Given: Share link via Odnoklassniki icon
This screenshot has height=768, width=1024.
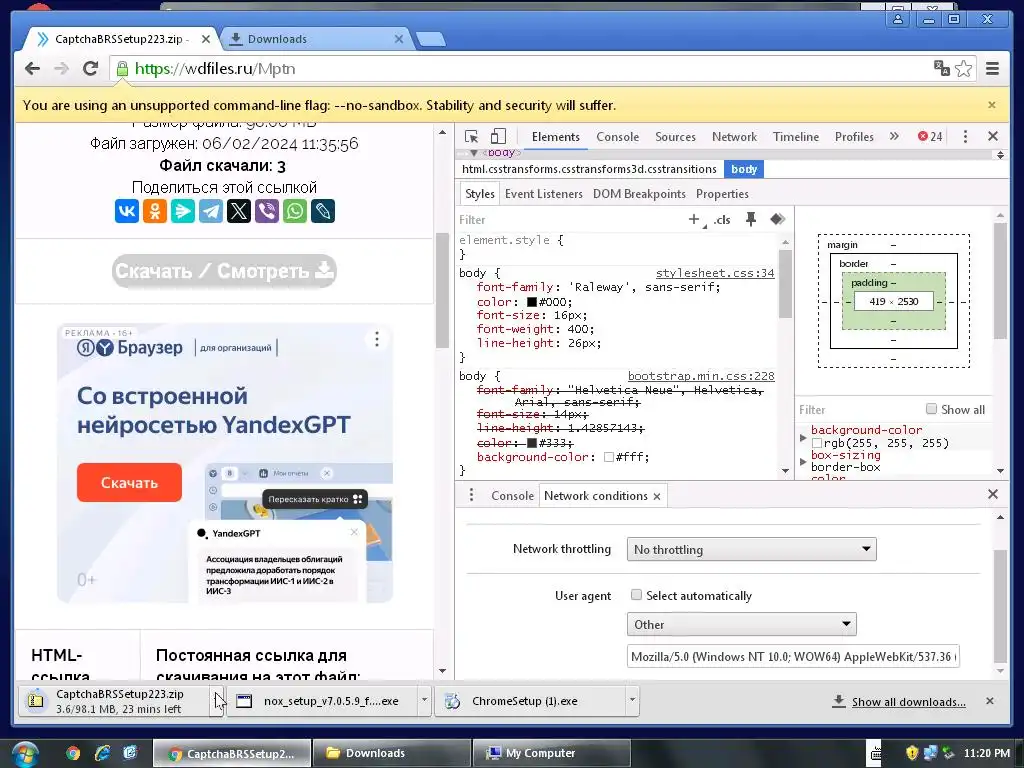Looking at the screenshot, I should [155, 211].
